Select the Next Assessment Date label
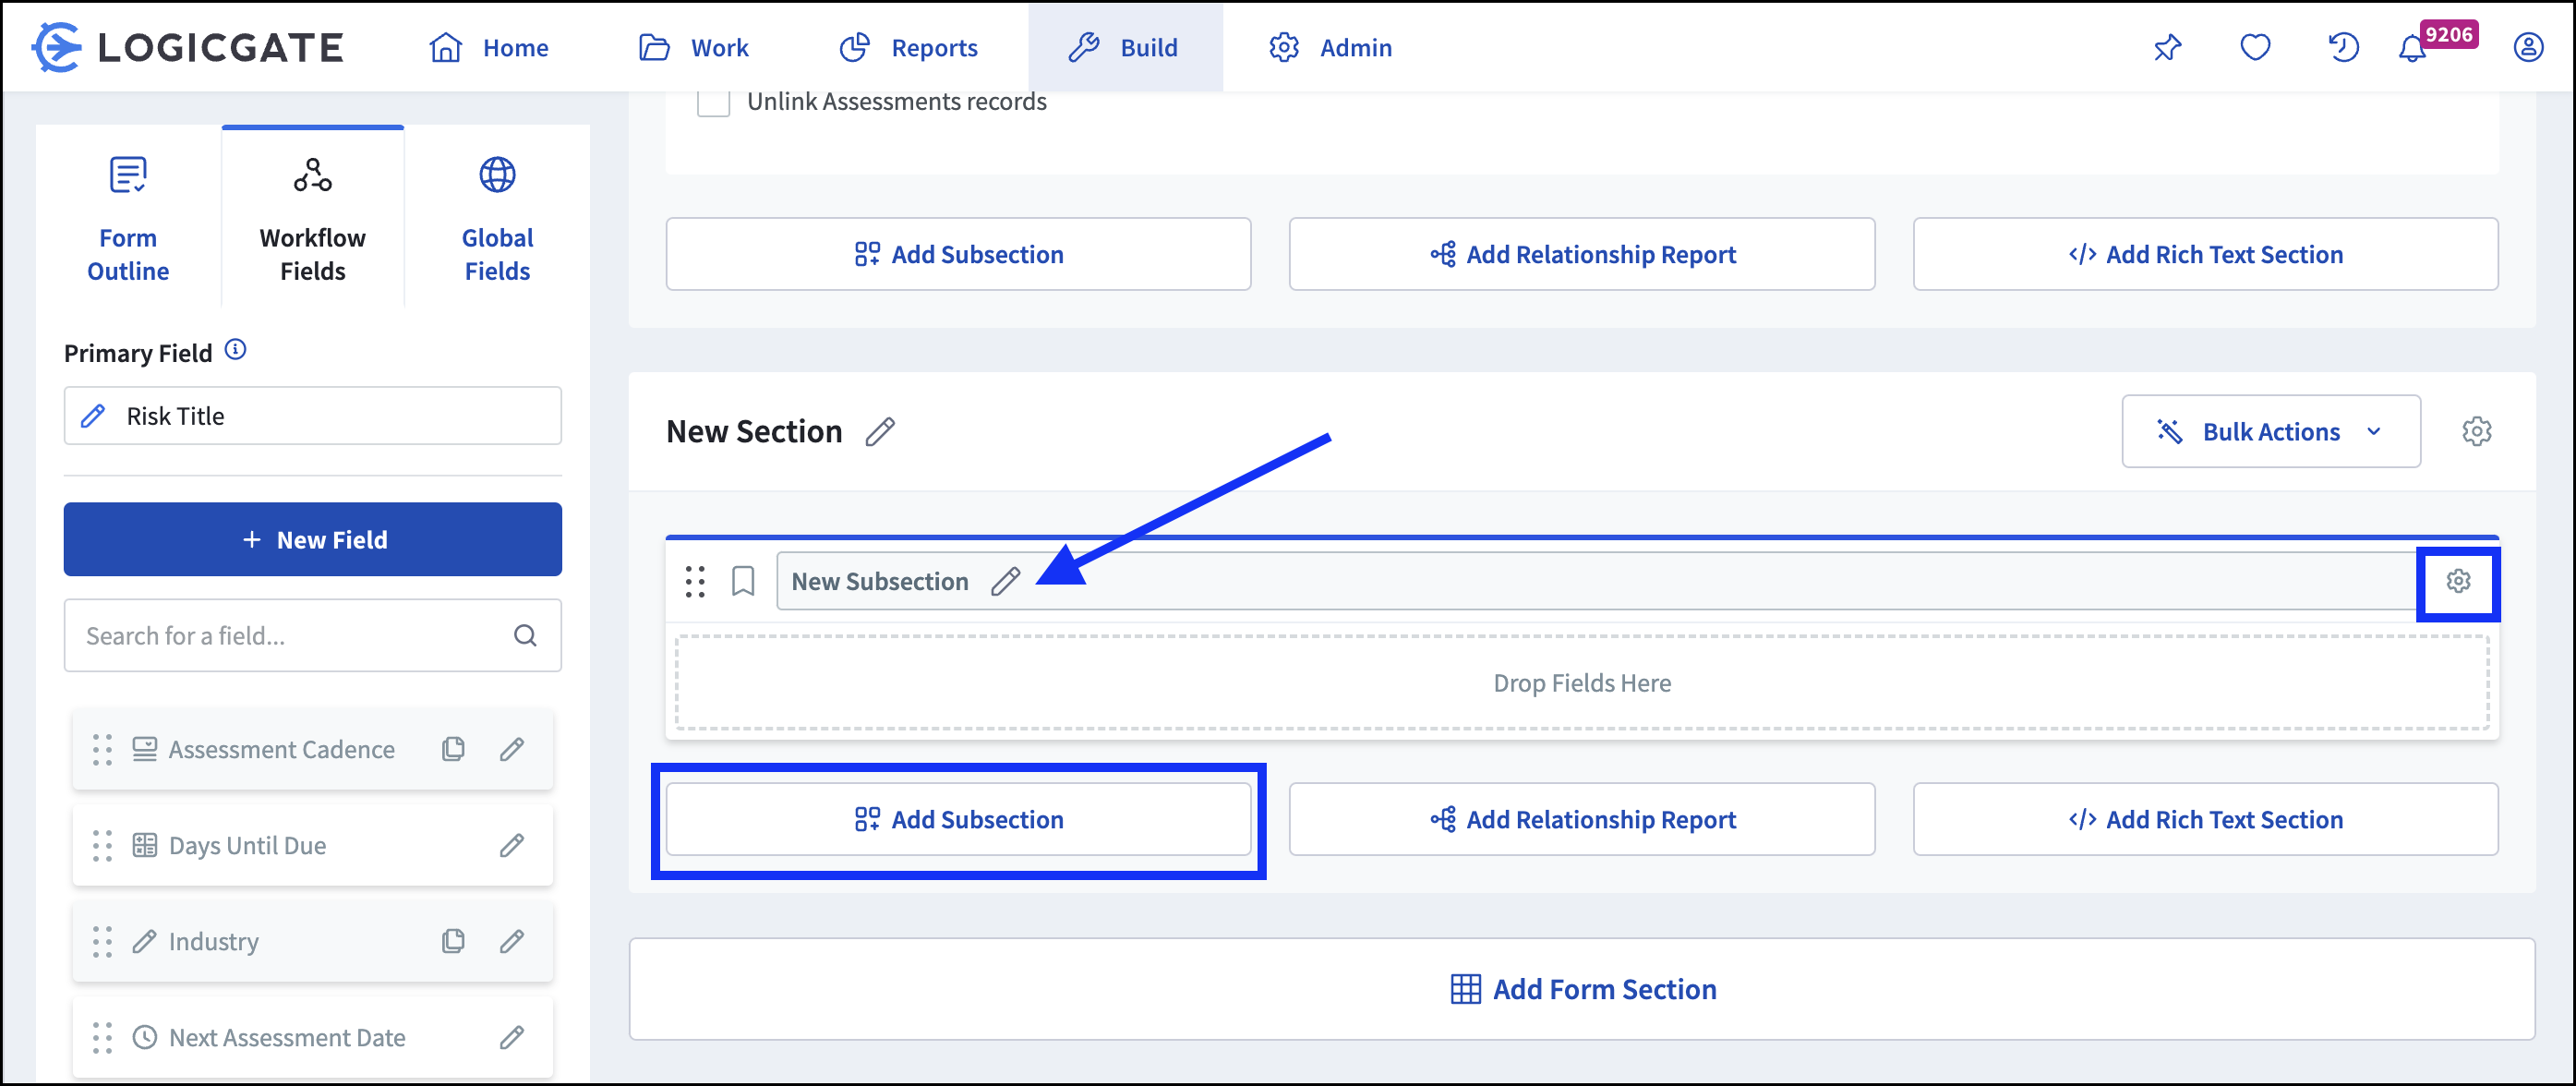The image size is (2576, 1086). coord(287,1037)
